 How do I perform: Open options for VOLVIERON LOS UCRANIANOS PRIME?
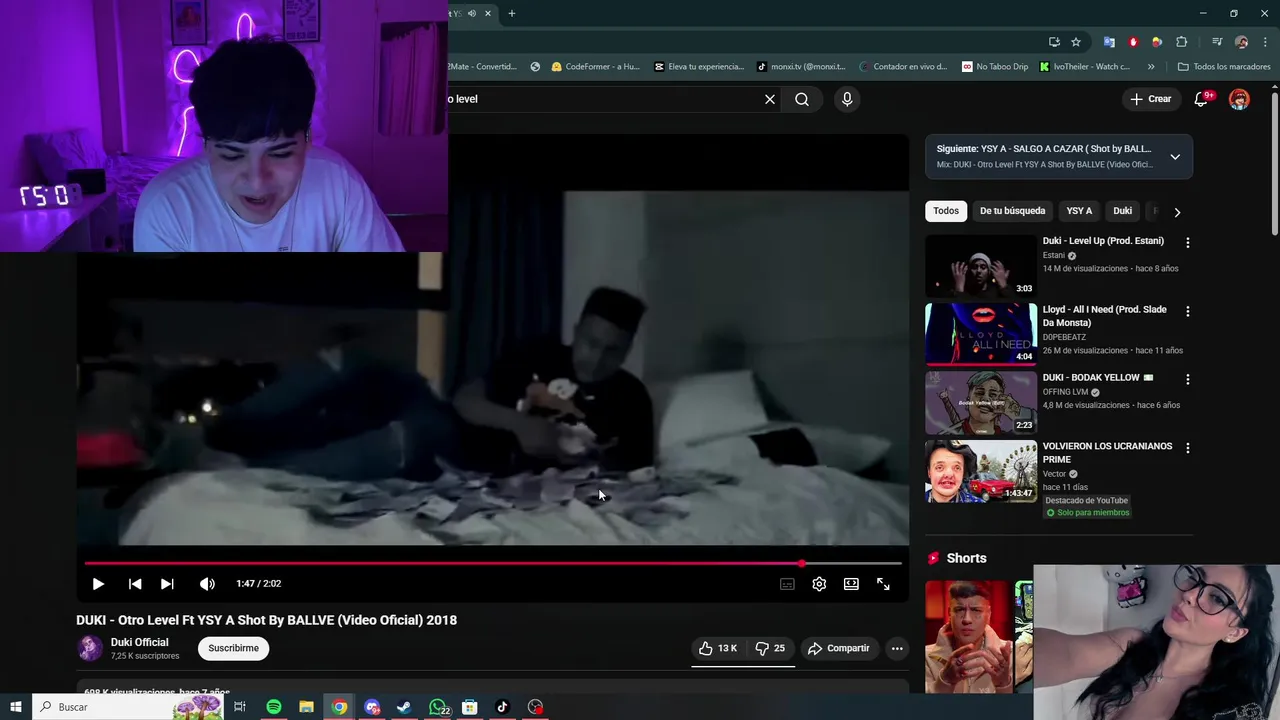[1187, 449]
